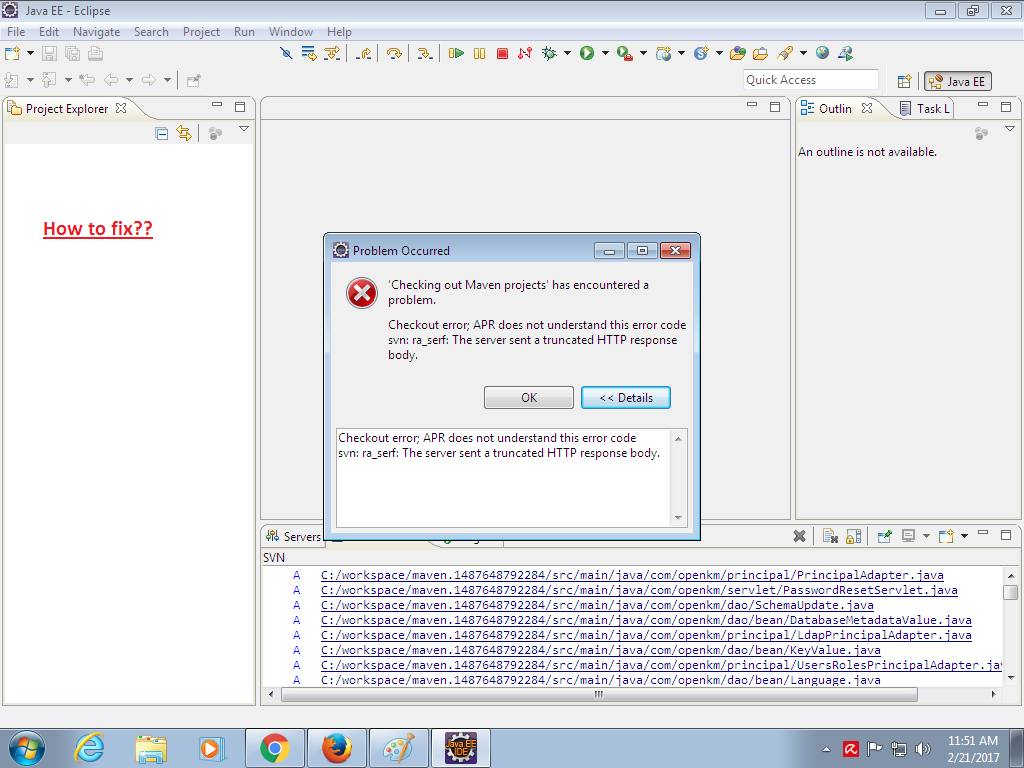
Task: Click the Print icon
Action: coord(94,52)
